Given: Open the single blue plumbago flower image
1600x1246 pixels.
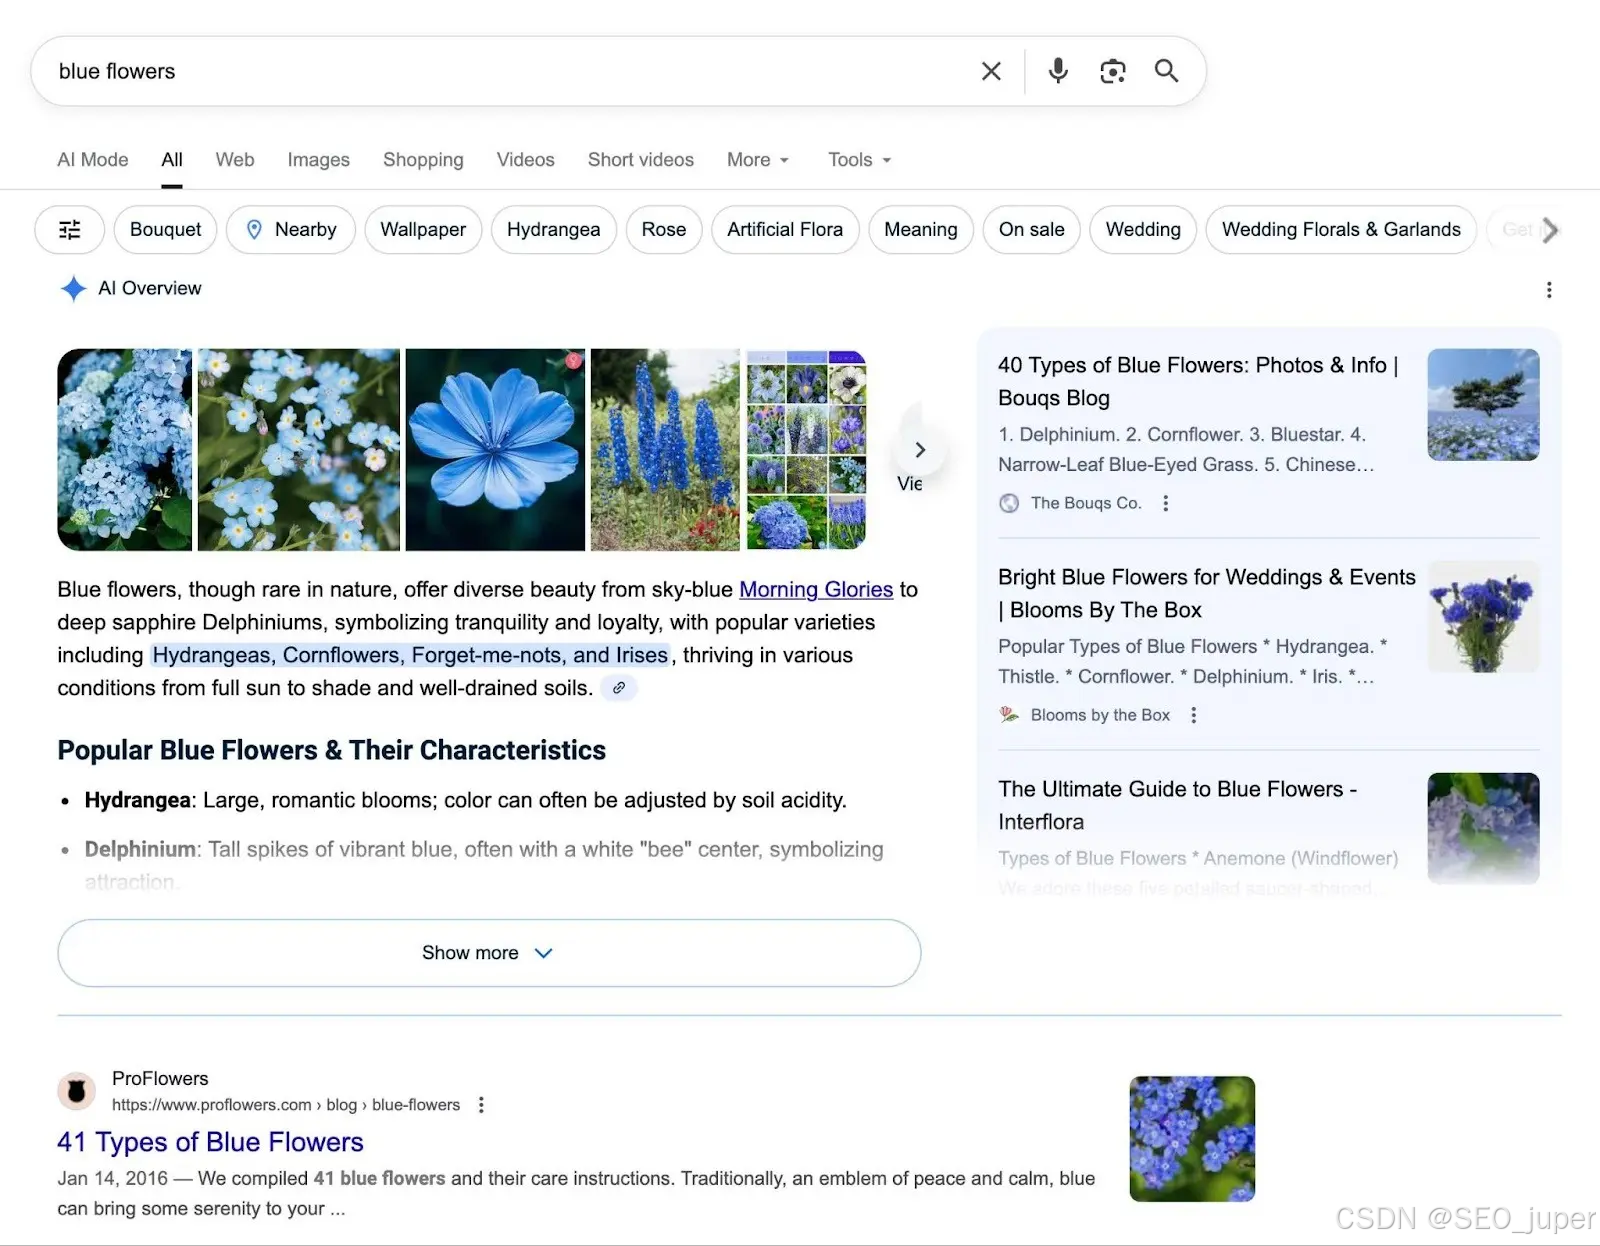Looking at the screenshot, I should pos(495,450).
